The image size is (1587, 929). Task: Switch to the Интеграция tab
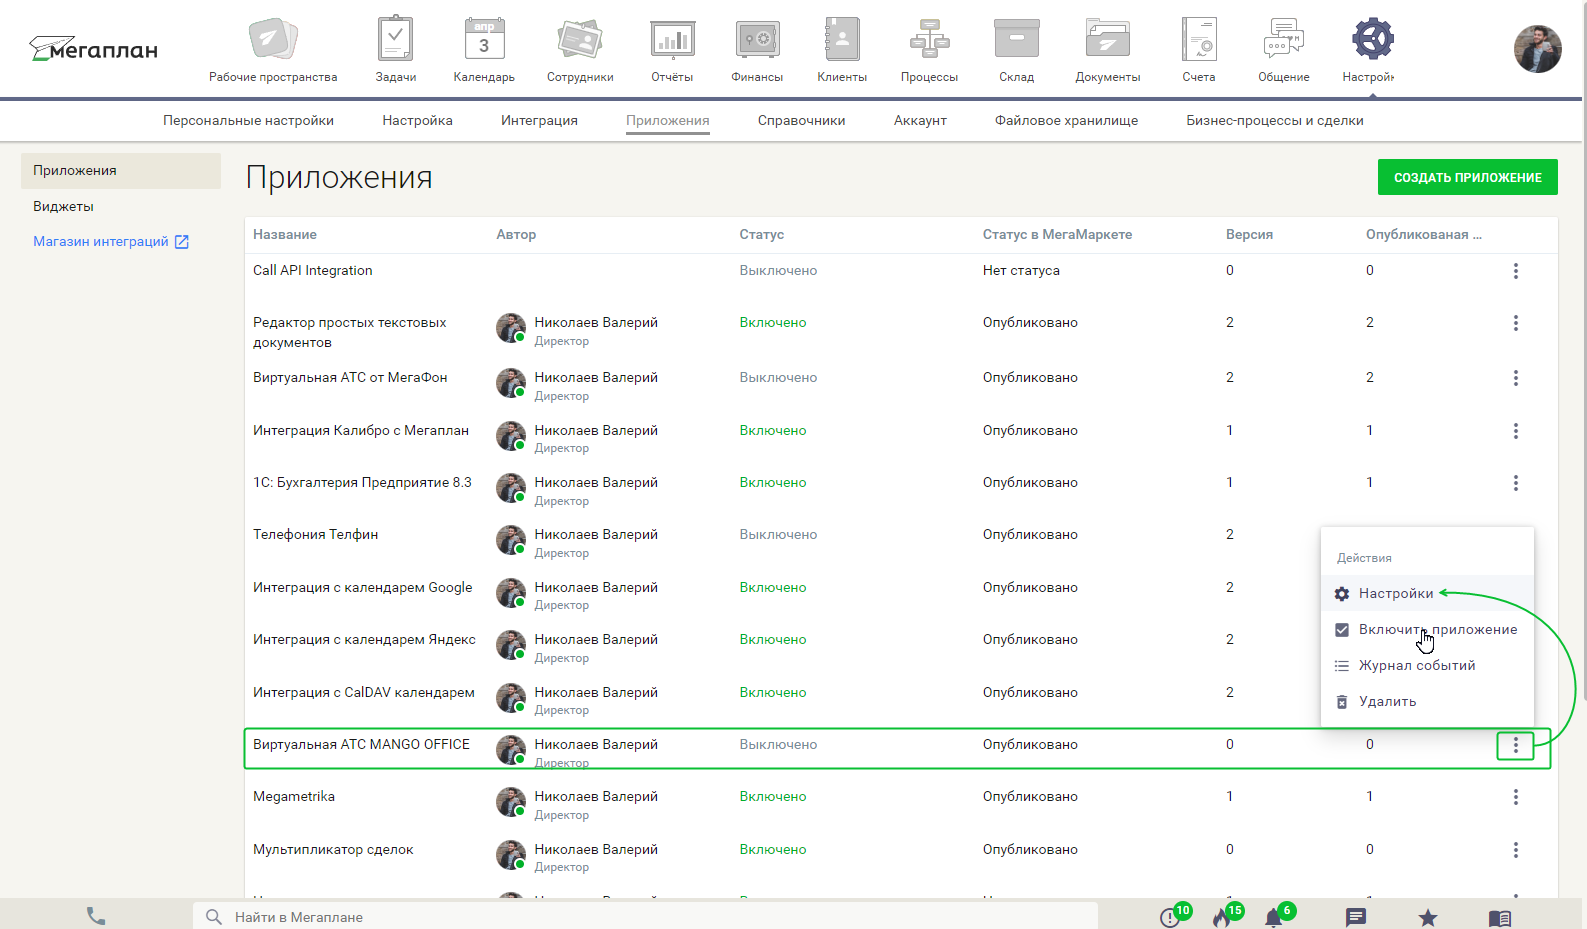(x=539, y=120)
